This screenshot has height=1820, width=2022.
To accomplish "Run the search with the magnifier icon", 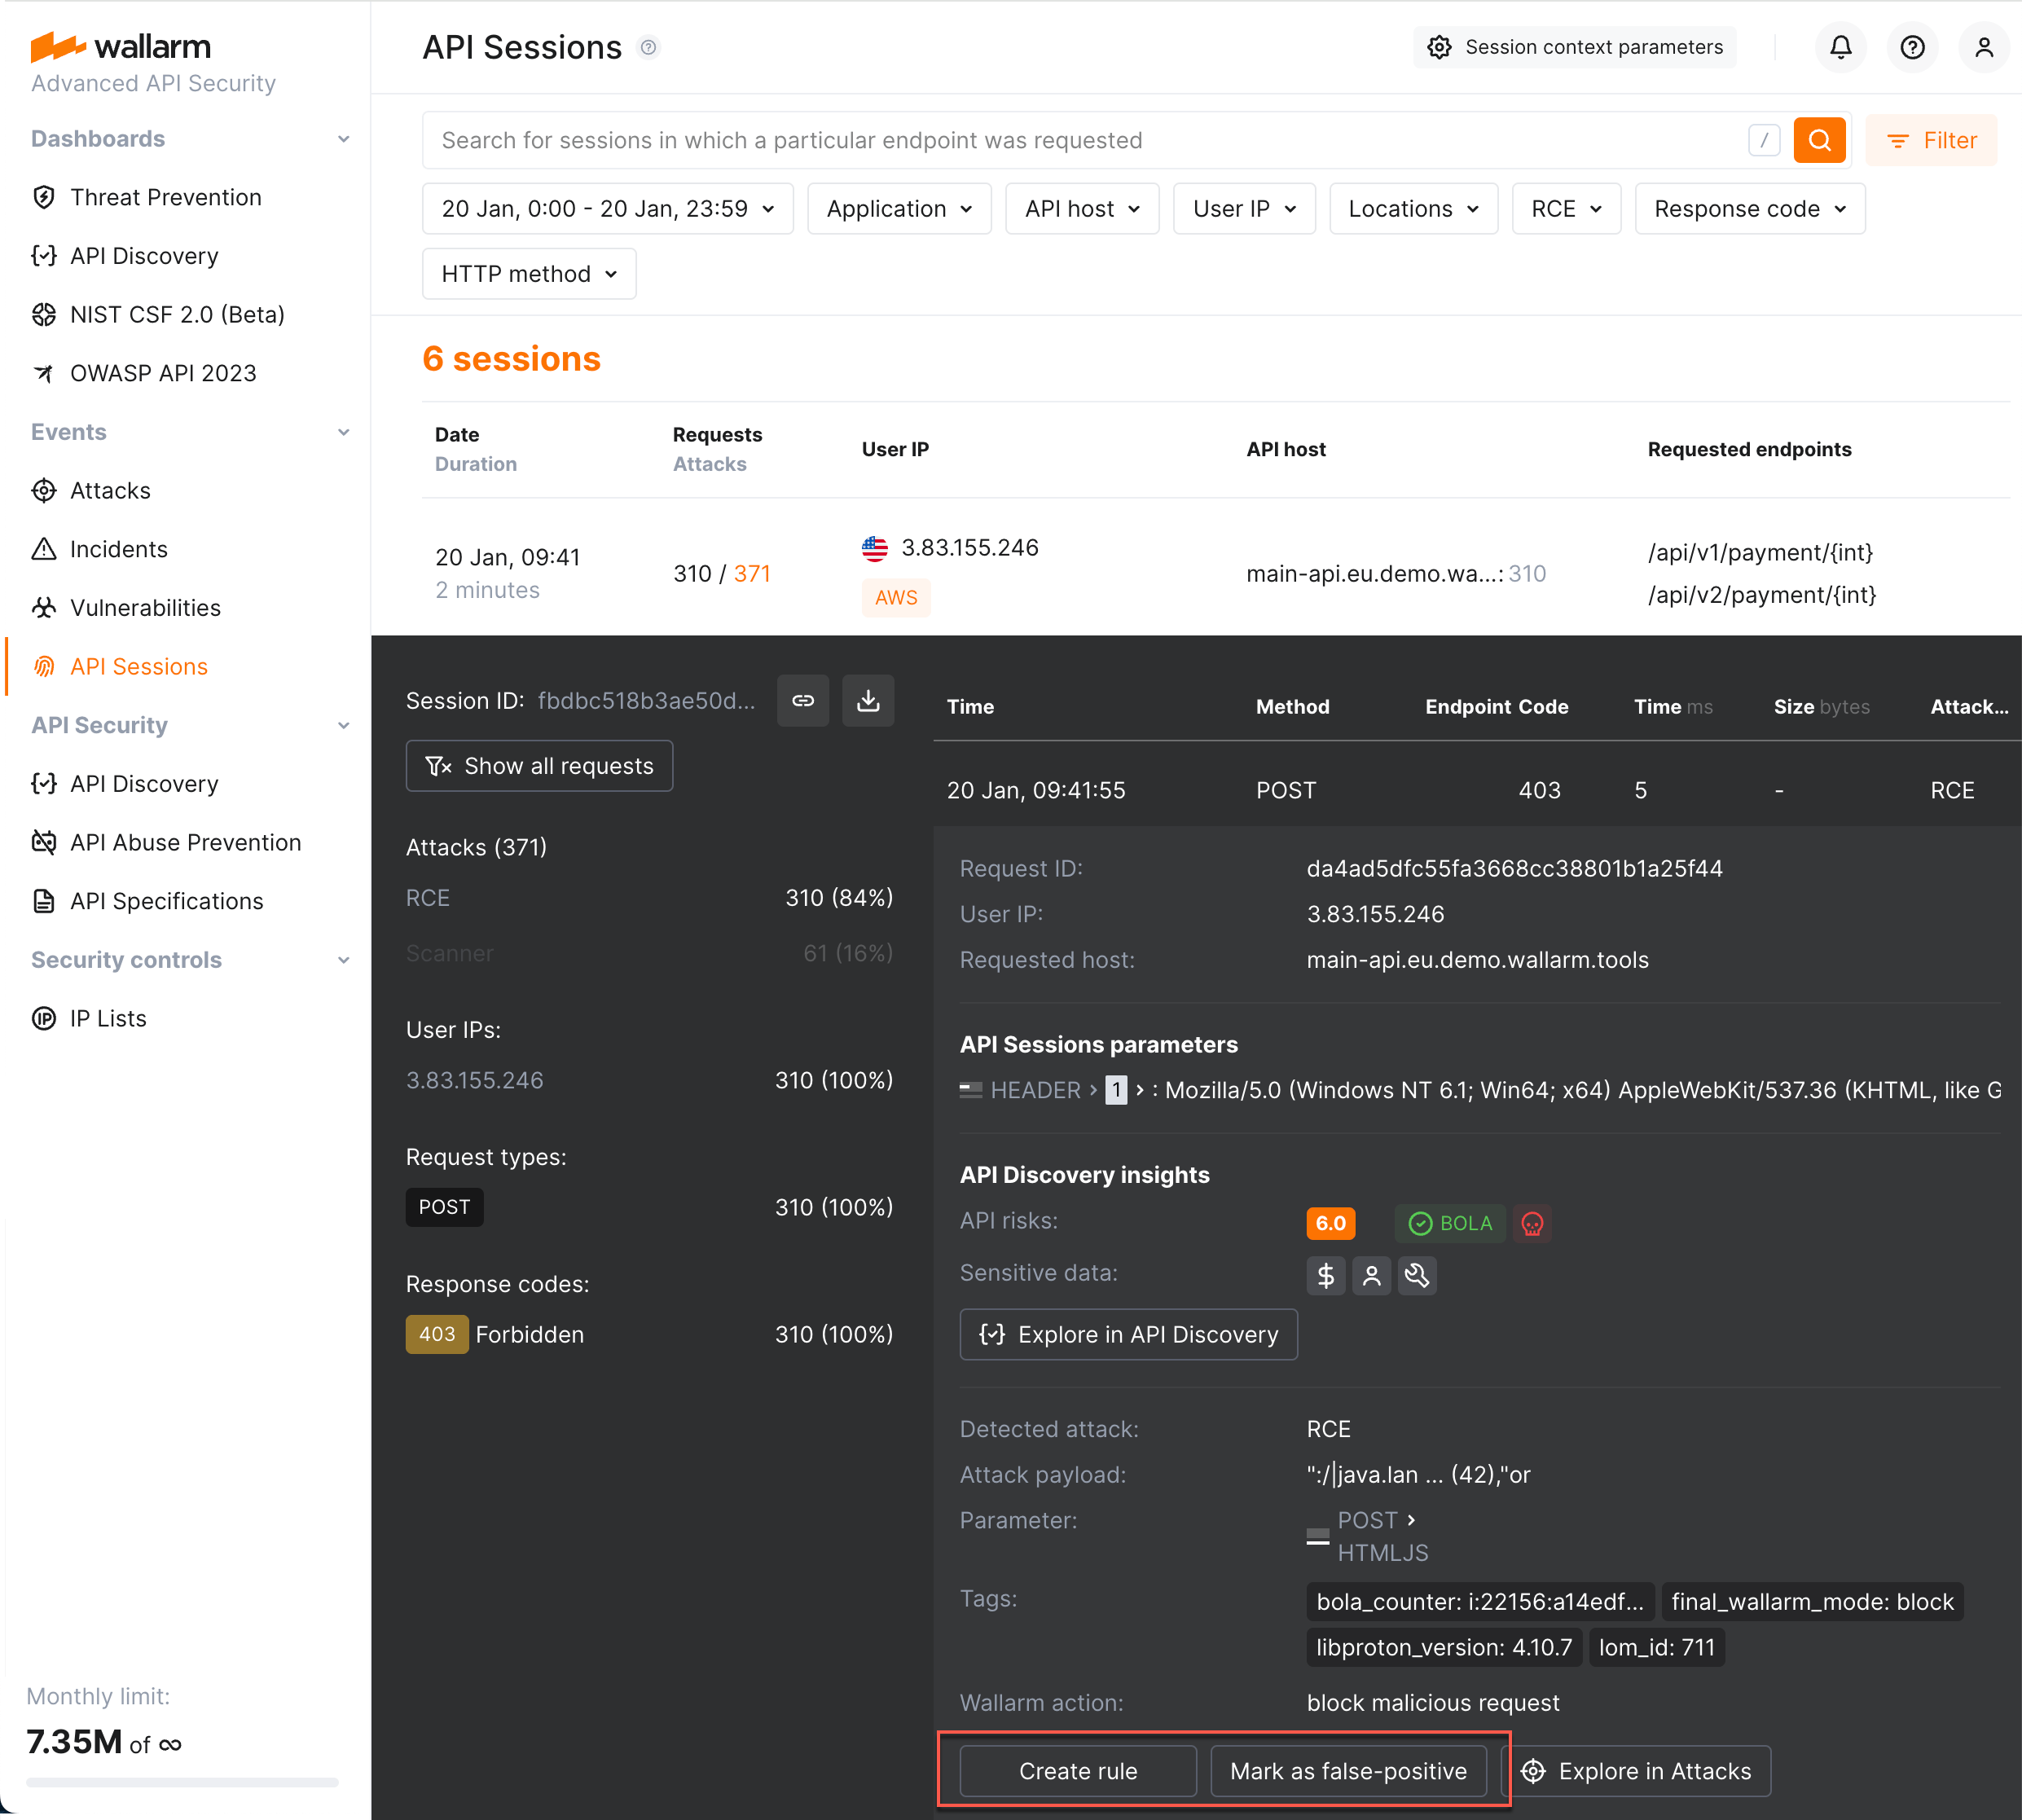I will click(x=1819, y=140).
